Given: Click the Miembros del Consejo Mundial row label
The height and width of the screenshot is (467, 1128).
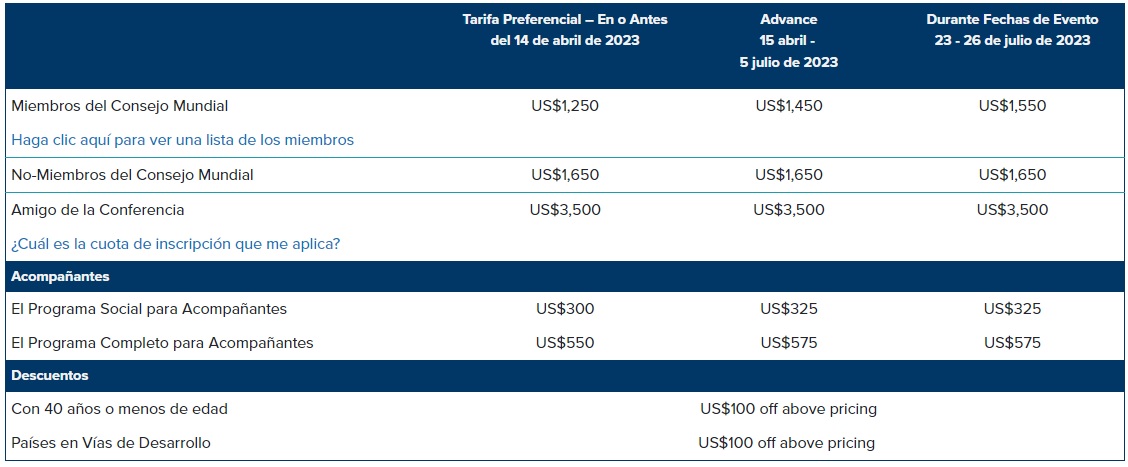Looking at the screenshot, I should click(x=119, y=106).
